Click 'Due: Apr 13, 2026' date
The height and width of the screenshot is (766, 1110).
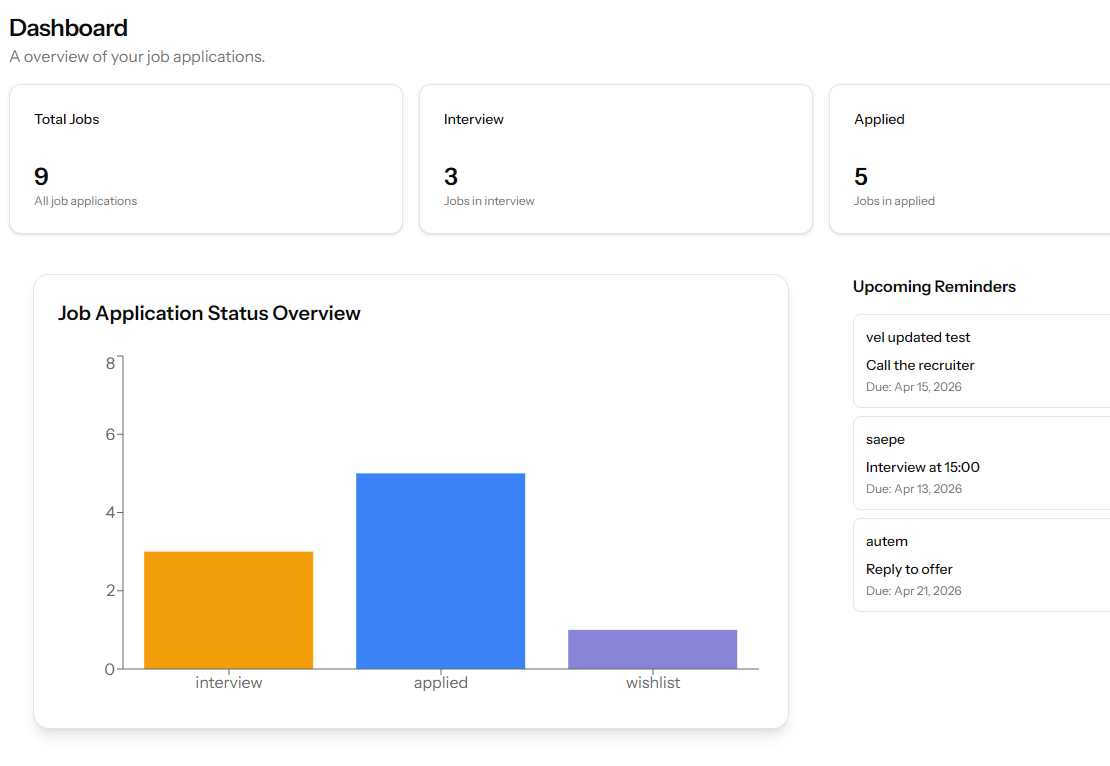[x=914, y=488]
